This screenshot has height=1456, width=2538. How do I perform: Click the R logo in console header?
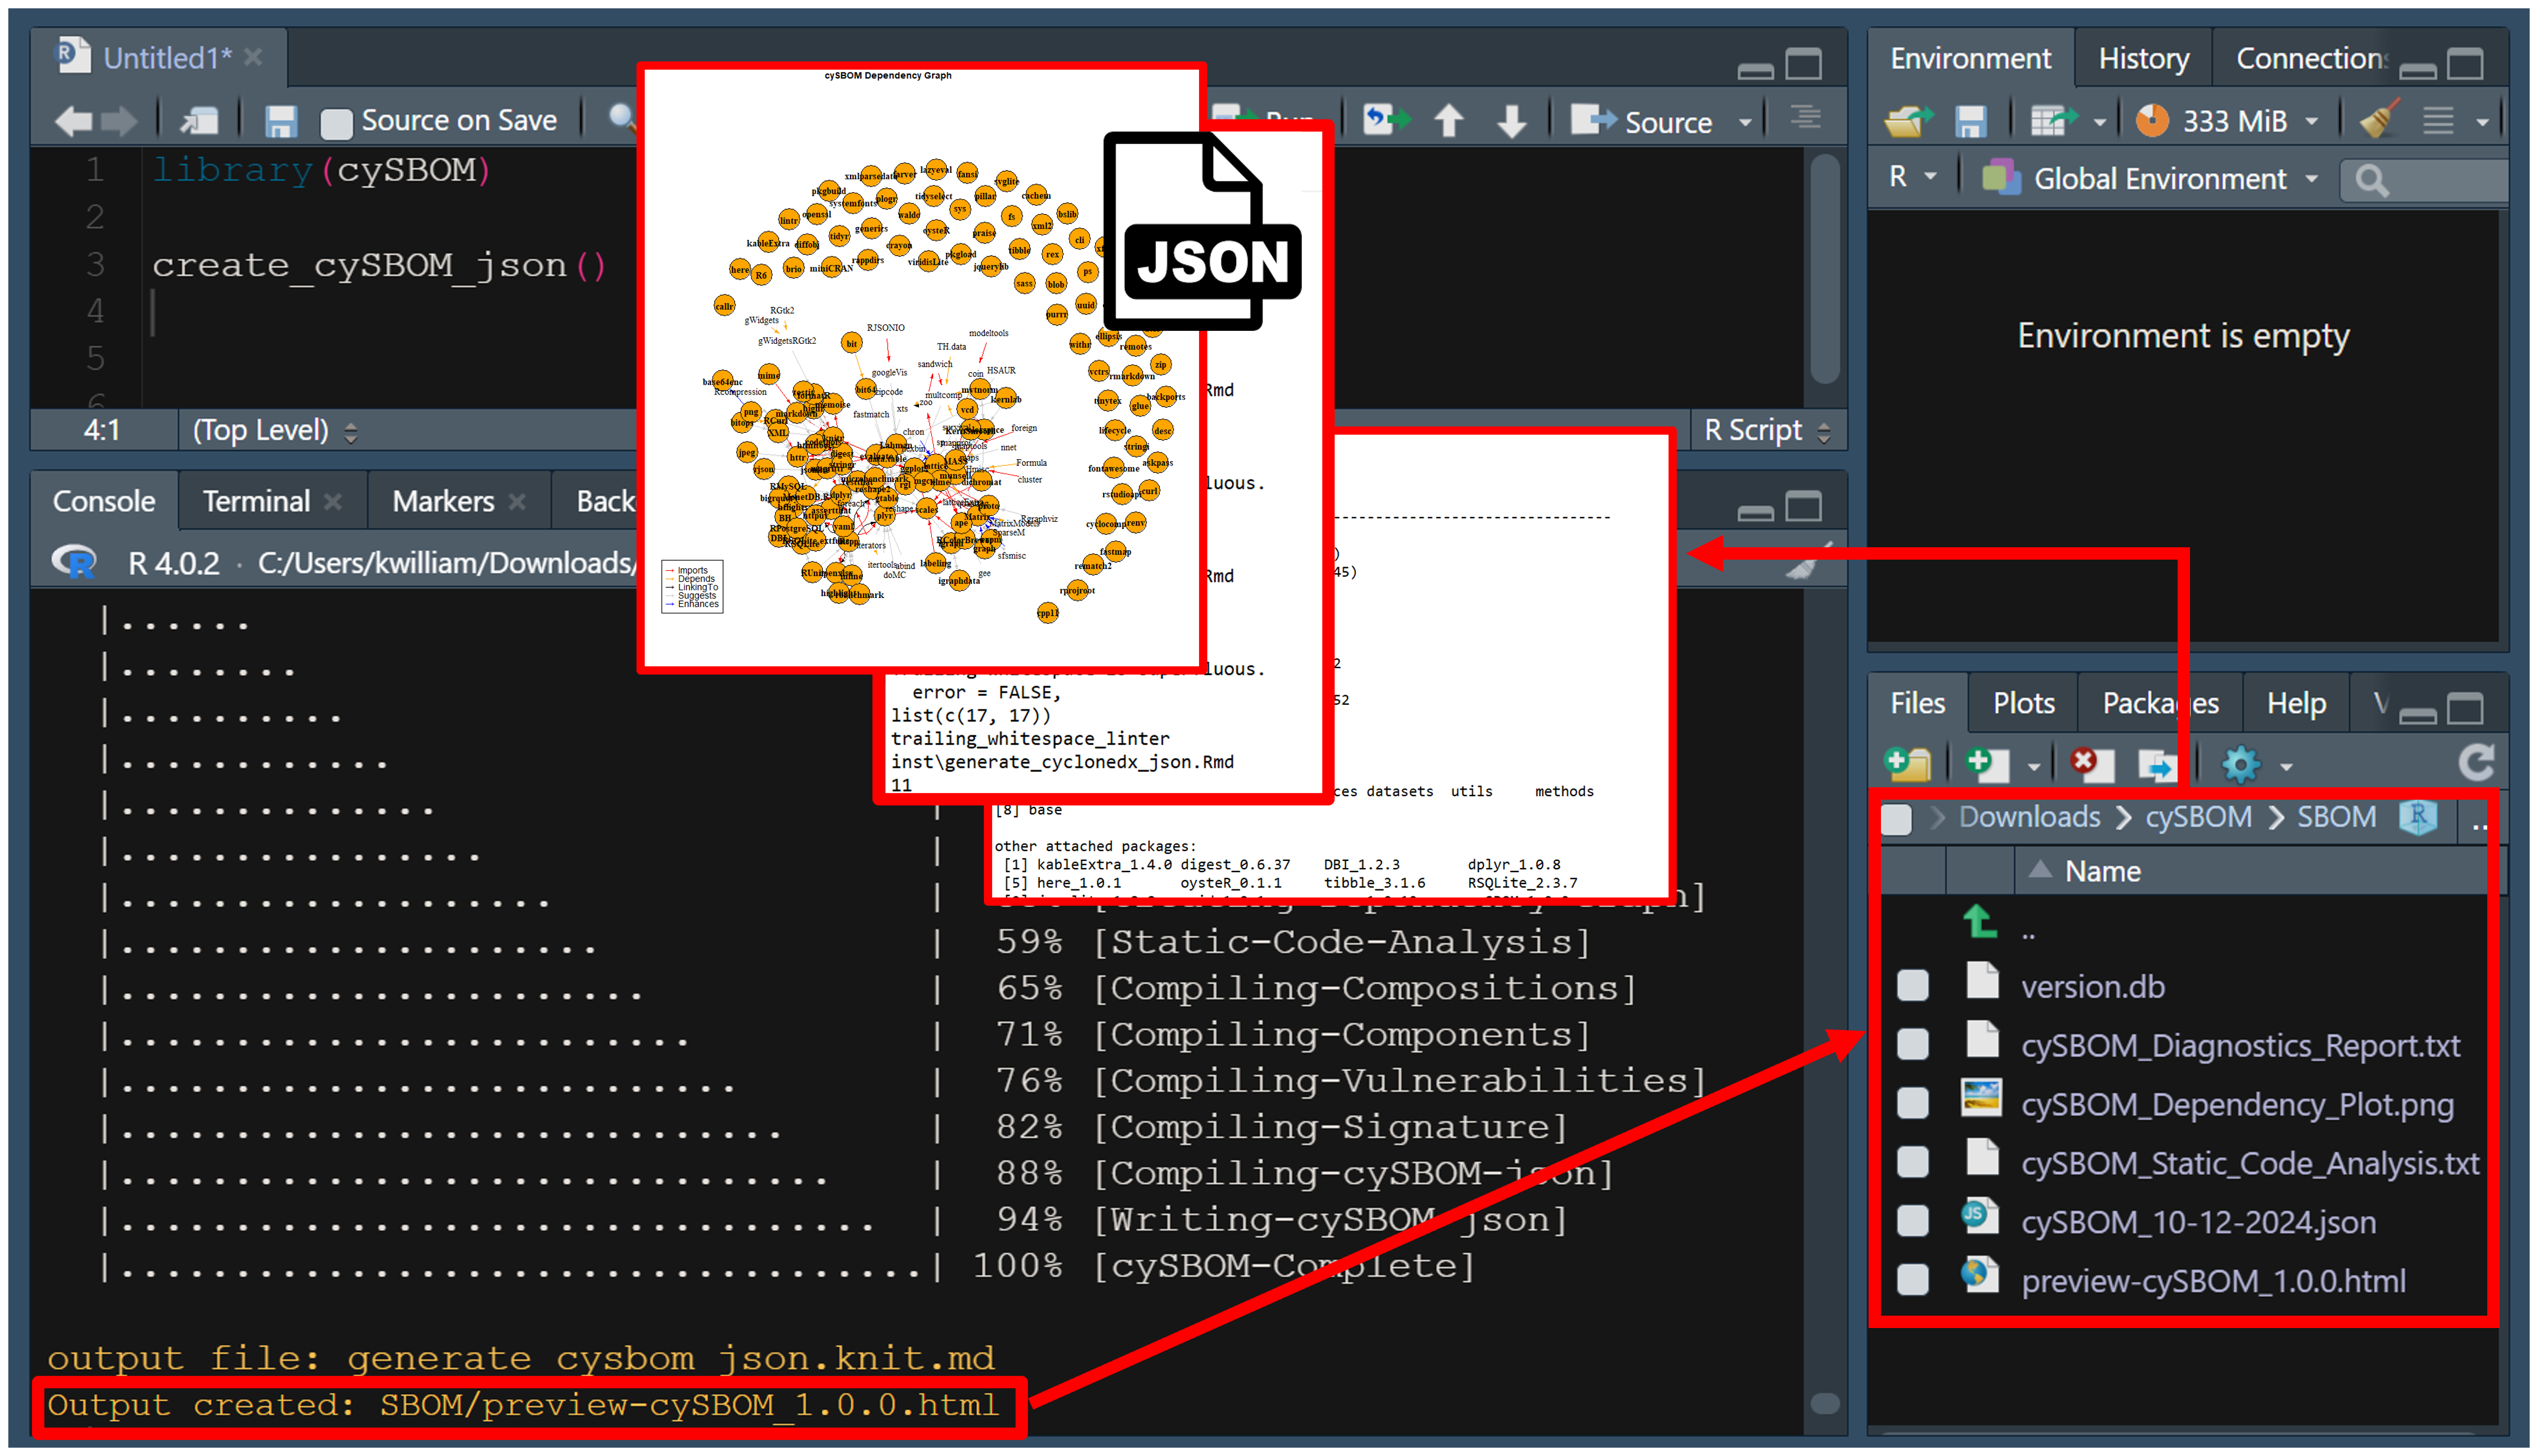pos(74,562)
